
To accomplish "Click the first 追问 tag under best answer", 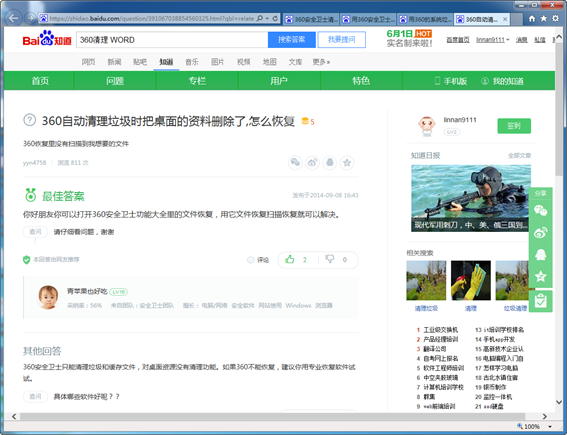I will 35,231.
